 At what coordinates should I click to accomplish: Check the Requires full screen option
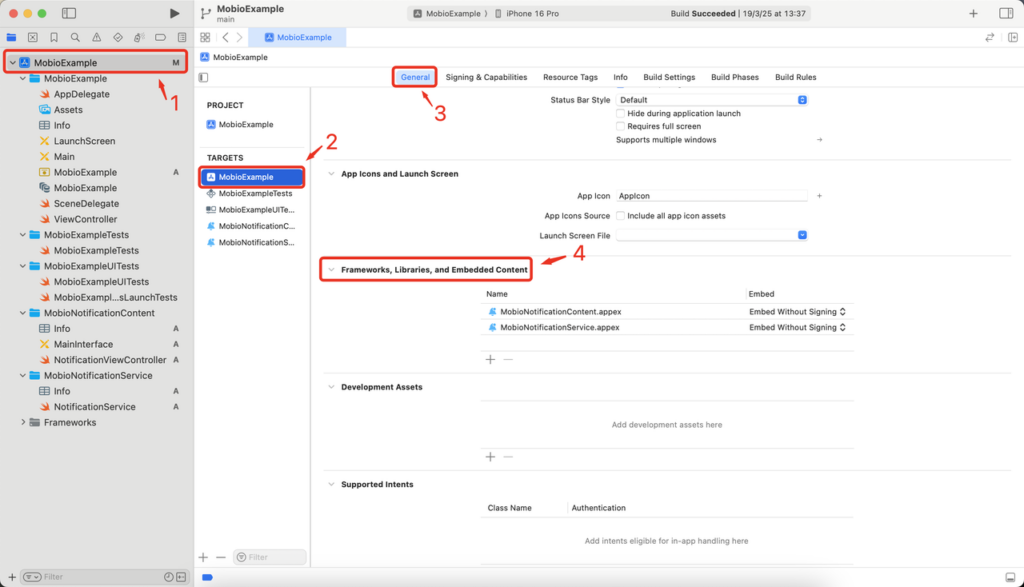pos(621,127)
